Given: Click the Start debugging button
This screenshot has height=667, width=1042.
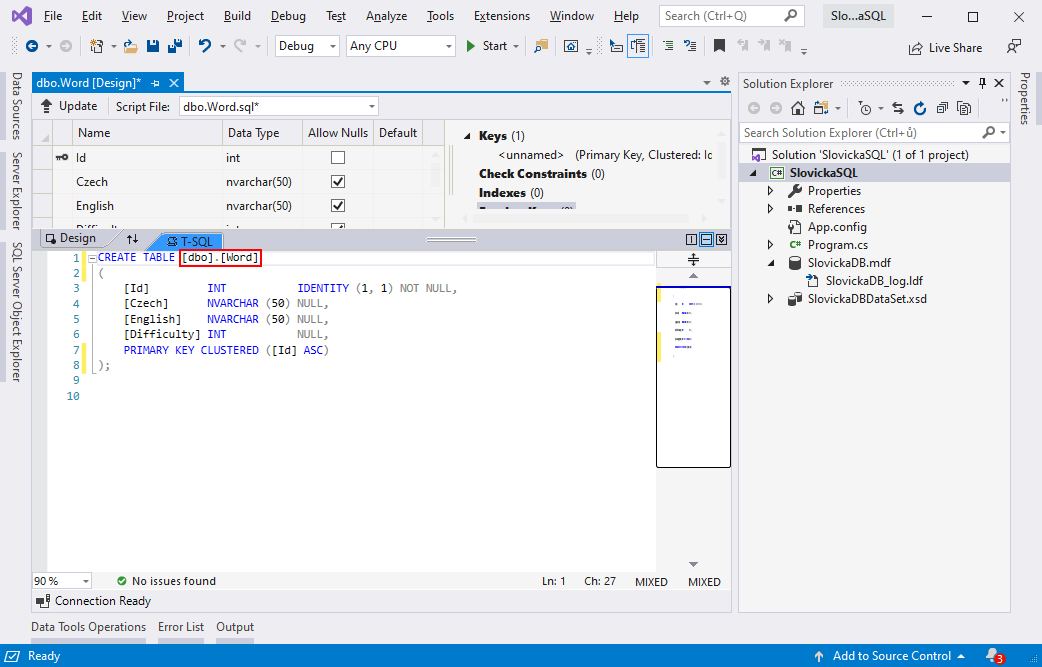Looking at the screenshot, I should [486, 46].
